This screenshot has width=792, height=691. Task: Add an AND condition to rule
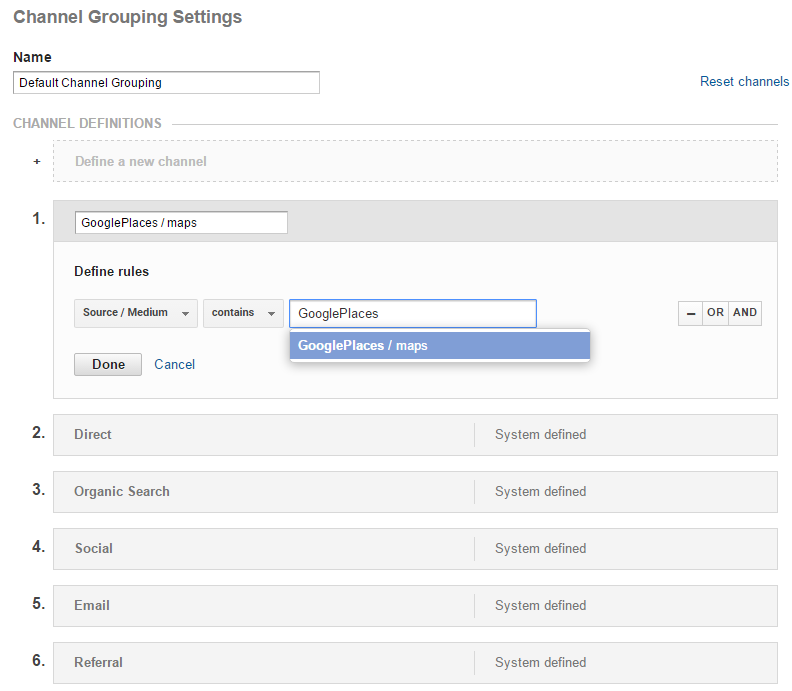pyautogui.click(x=745, y=313)
